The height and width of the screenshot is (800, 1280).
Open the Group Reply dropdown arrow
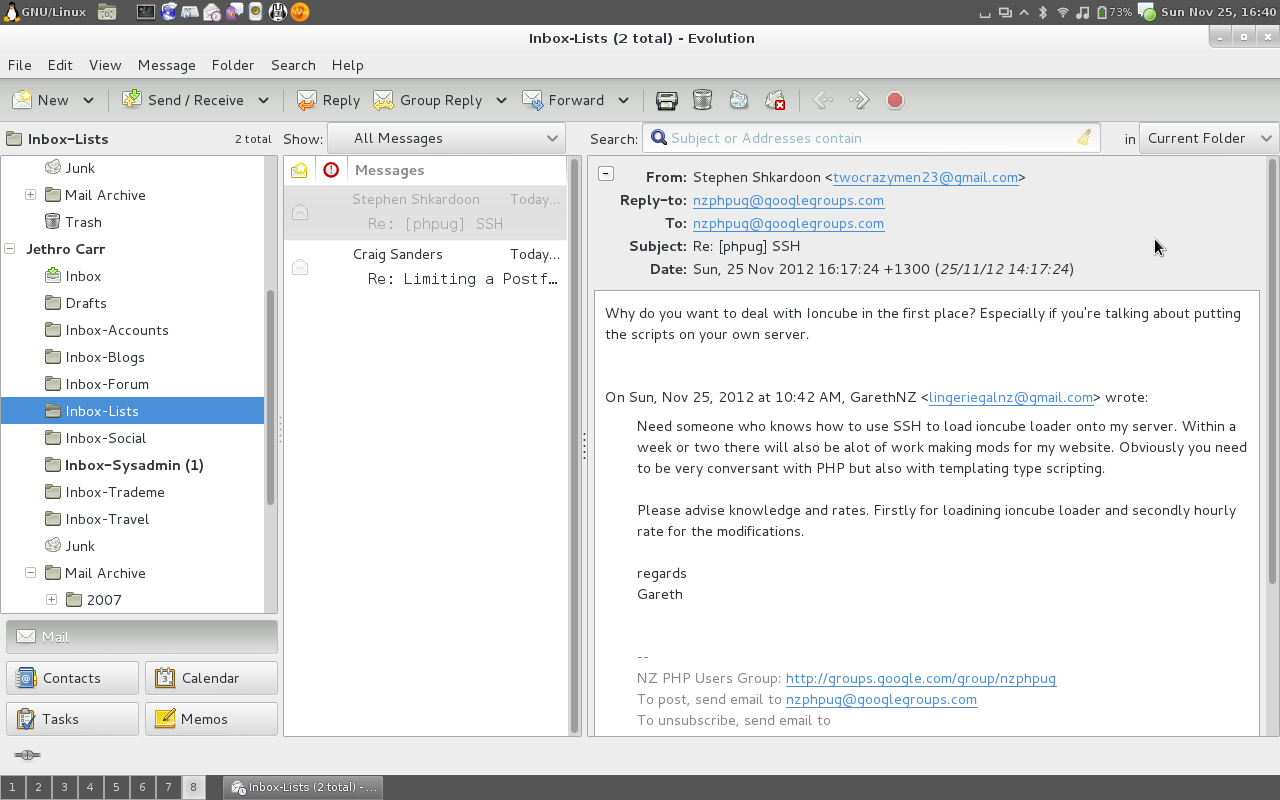point(501,100)
